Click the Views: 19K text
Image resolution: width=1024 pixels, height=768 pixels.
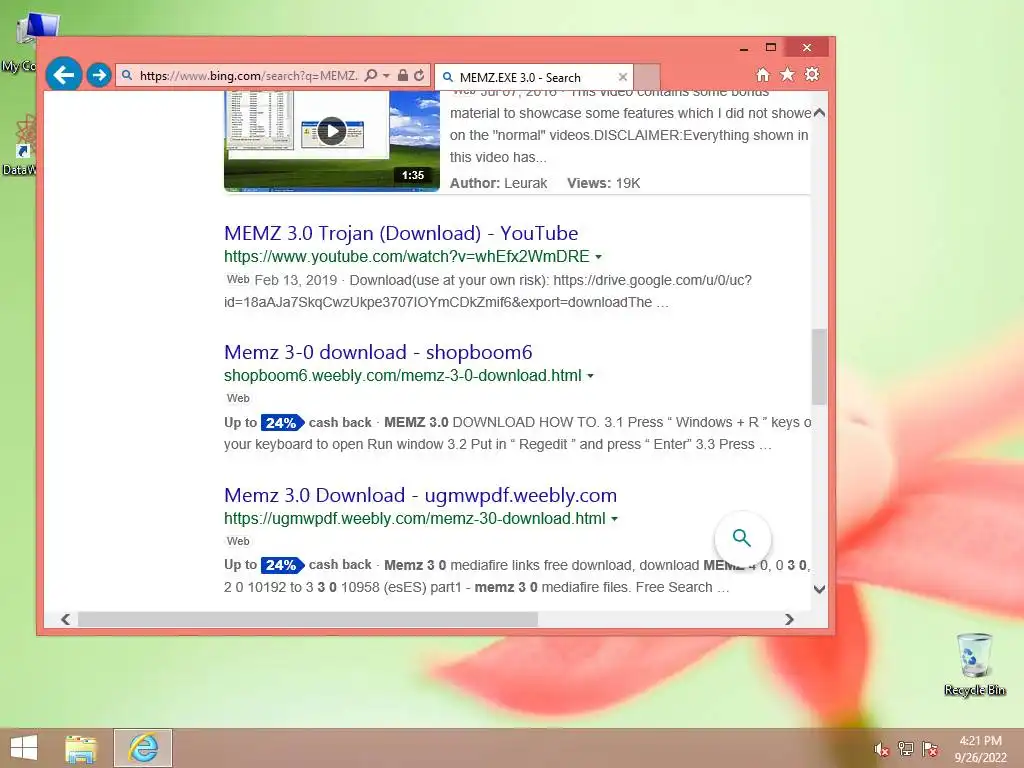(x=603, y=184)
